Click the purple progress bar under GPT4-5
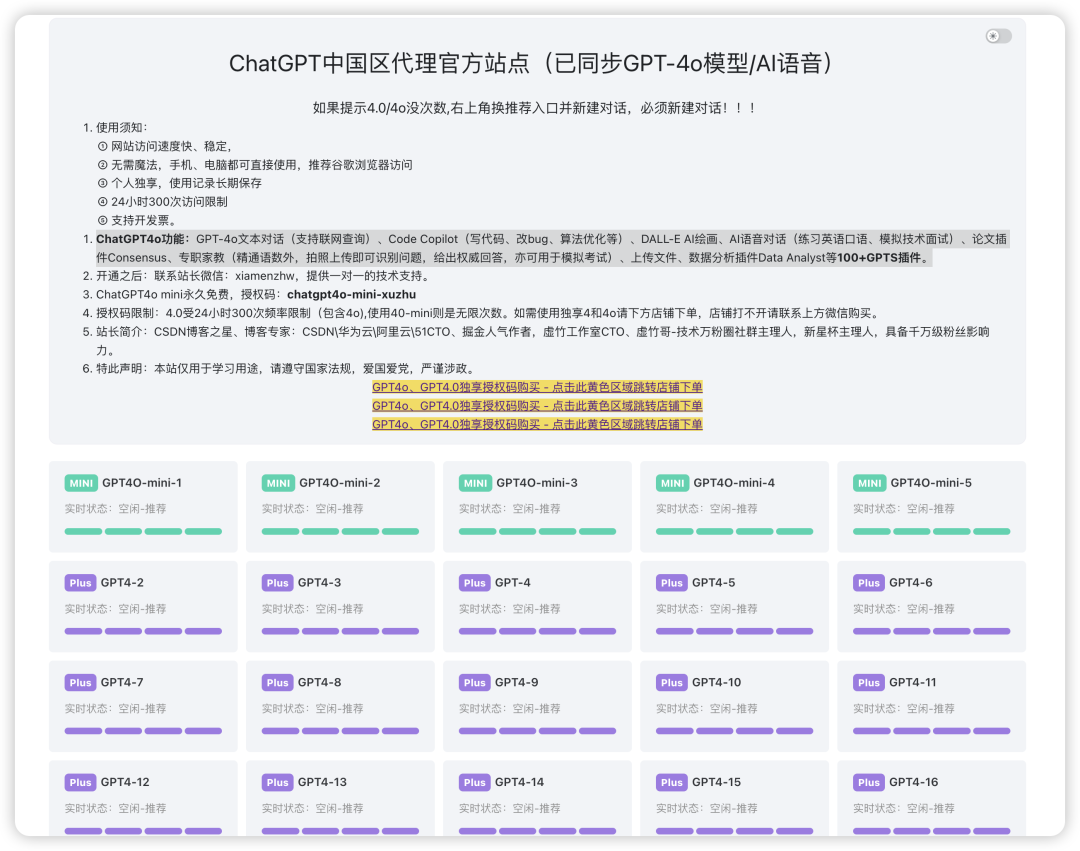Viewport: 1080px width, 851px height. (734, 631)
